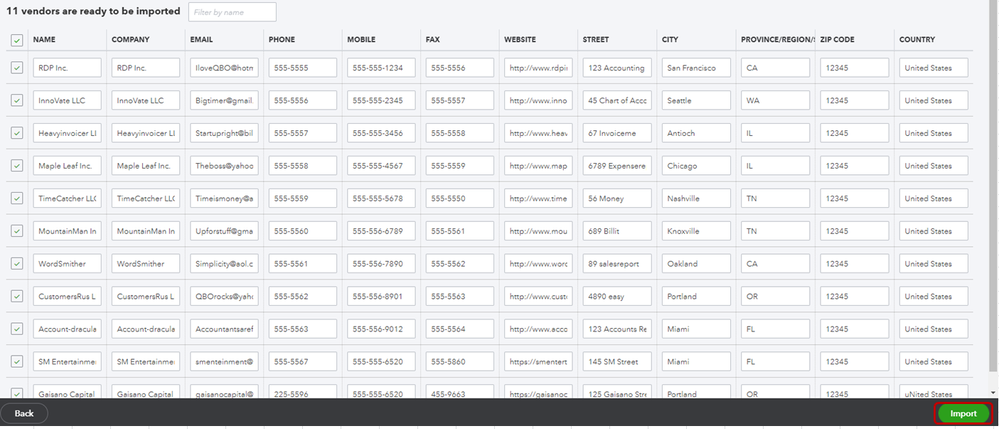Uncheck the CustomersRus row checkbox
Screen dimensions: 999x429
click(17, 296)
